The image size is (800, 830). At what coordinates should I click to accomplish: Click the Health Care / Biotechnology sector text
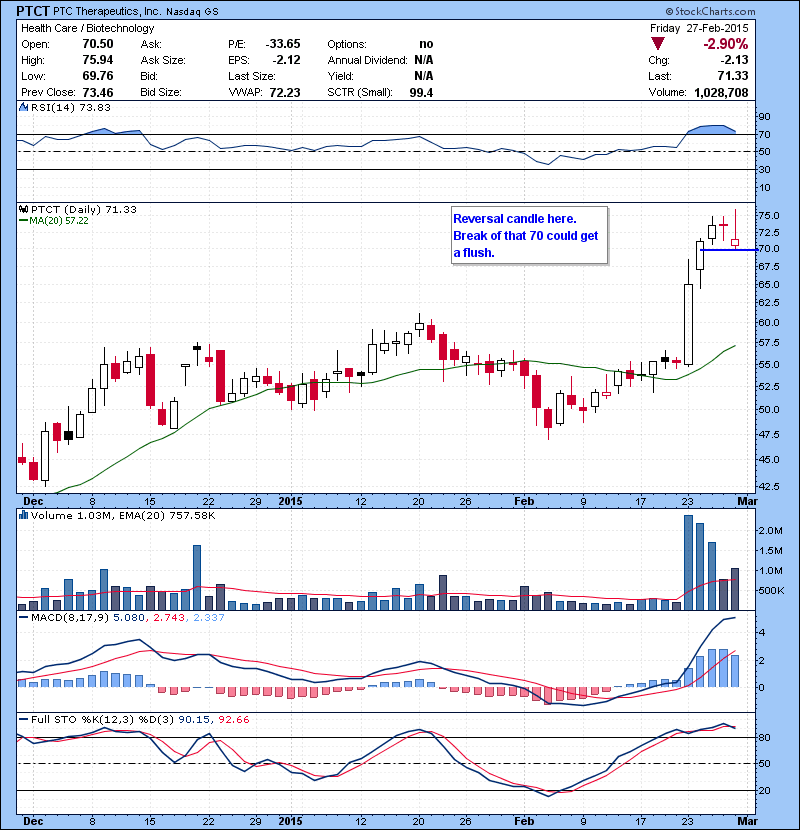pyautogui.click(x=88, y=28)
